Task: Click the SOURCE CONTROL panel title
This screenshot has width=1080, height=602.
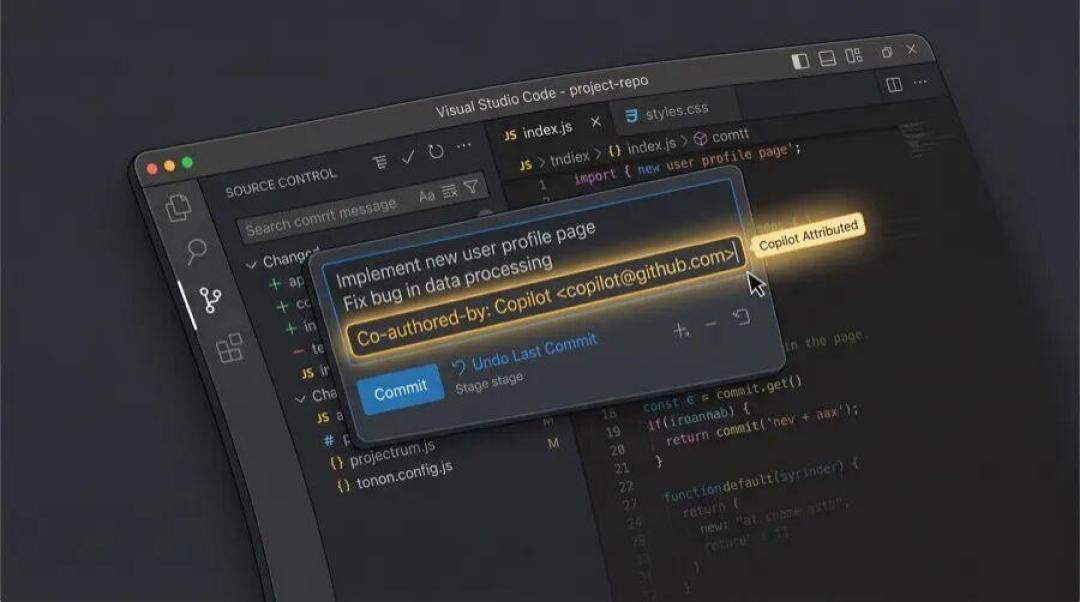Action: [280, 183]
